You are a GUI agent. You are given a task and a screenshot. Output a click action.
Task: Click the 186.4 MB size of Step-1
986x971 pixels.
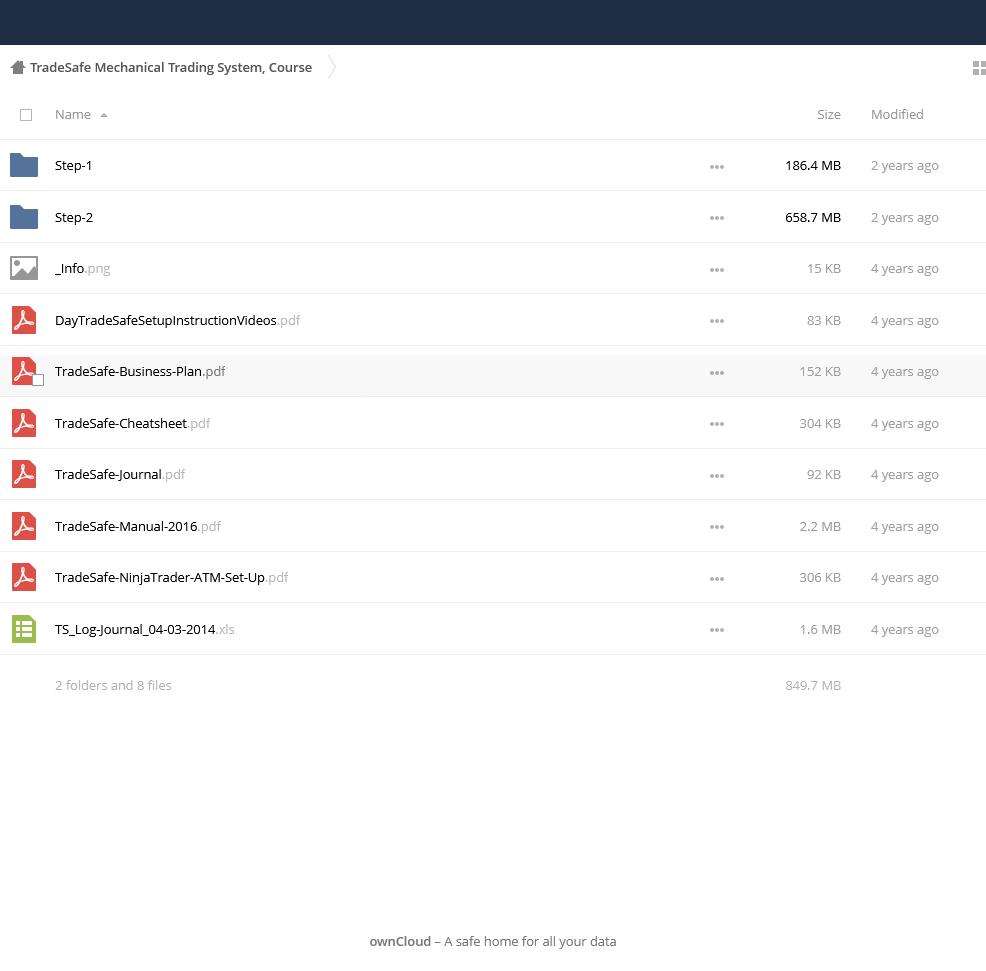coord(812,165)
